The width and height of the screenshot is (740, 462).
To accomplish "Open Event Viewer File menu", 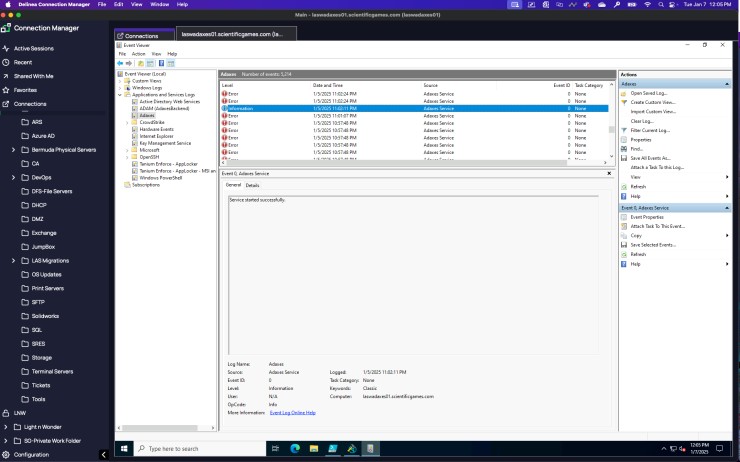I will pos(122,54).
